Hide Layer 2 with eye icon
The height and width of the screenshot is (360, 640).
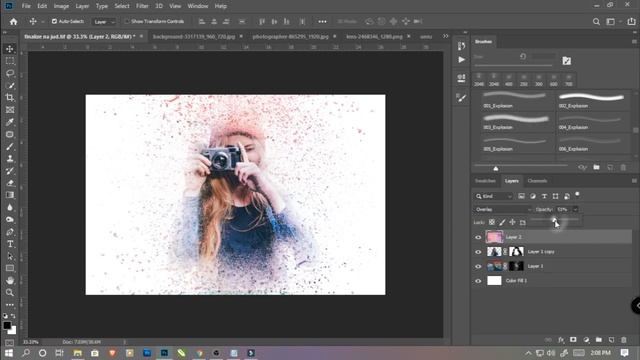[x=478, y=237]
